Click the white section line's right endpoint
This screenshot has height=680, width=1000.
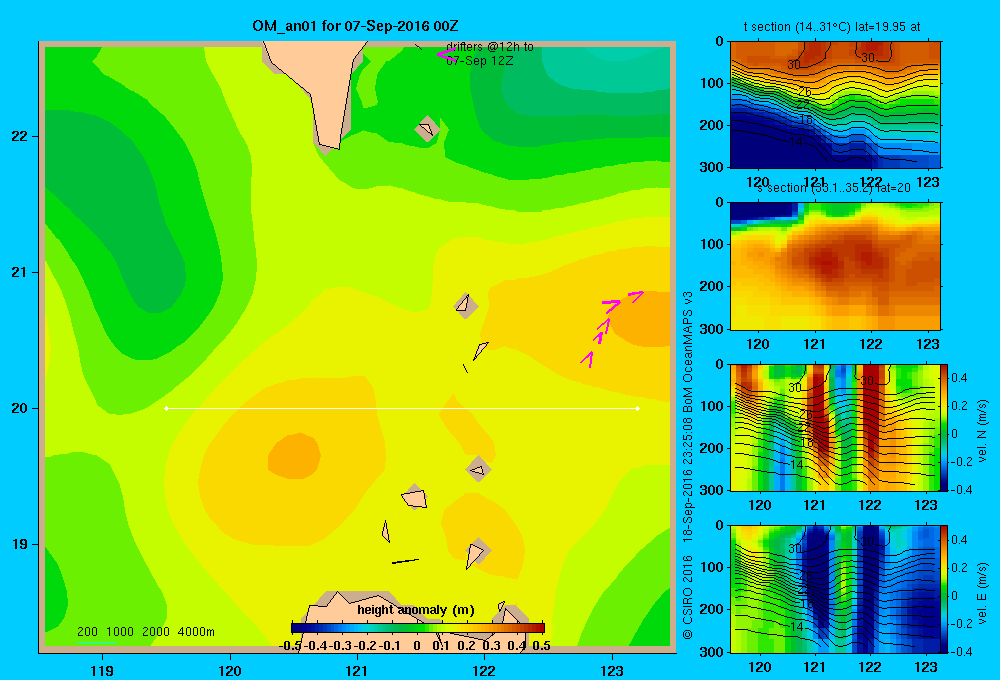638,408
